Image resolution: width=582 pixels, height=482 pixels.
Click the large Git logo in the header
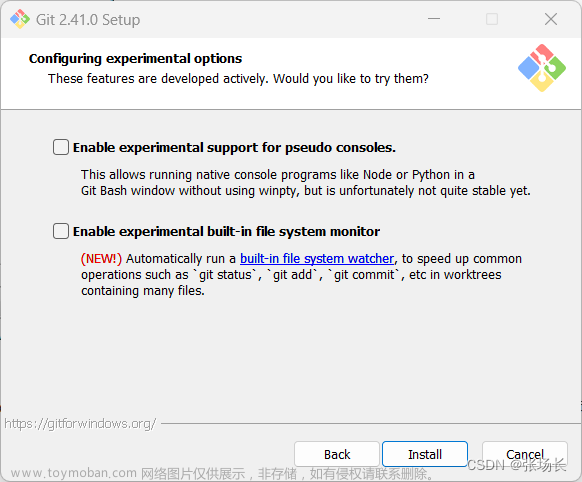tap(542, 68)
